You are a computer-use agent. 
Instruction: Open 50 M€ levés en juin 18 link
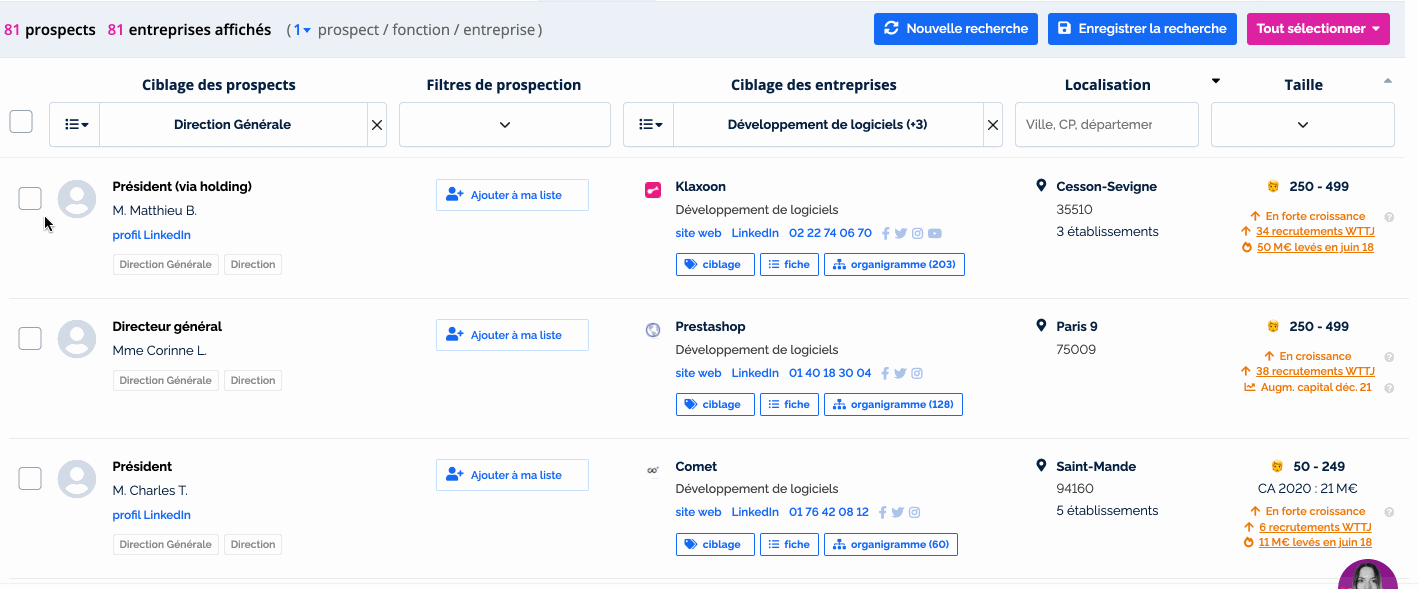1315,247
